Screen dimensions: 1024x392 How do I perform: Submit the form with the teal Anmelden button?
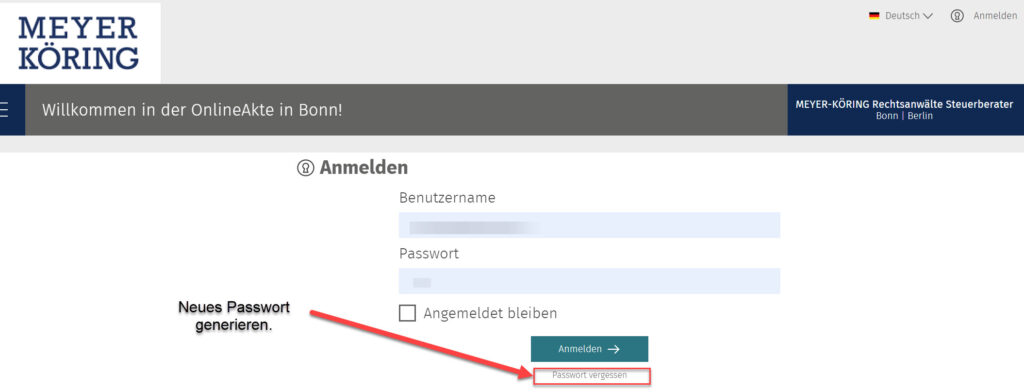click(x=589, y=349)
